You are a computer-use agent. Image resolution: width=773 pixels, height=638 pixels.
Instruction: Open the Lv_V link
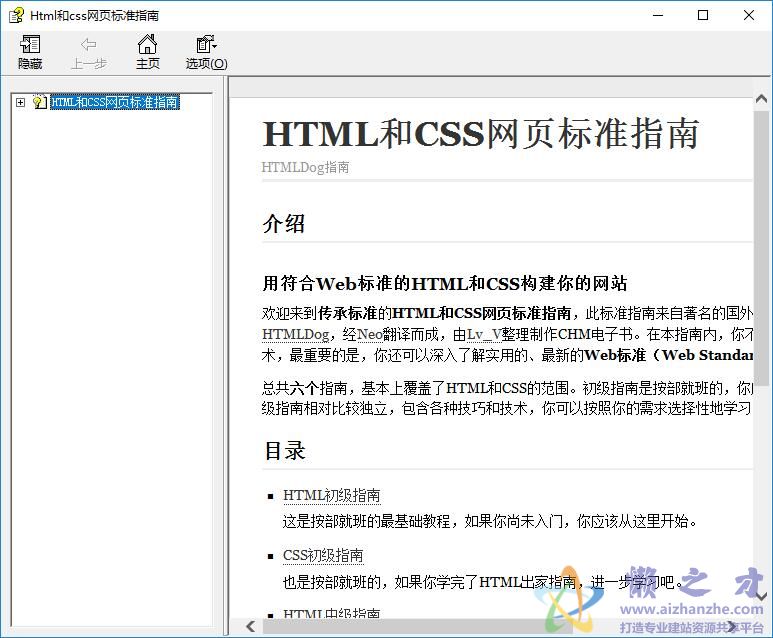coord(484,334)
